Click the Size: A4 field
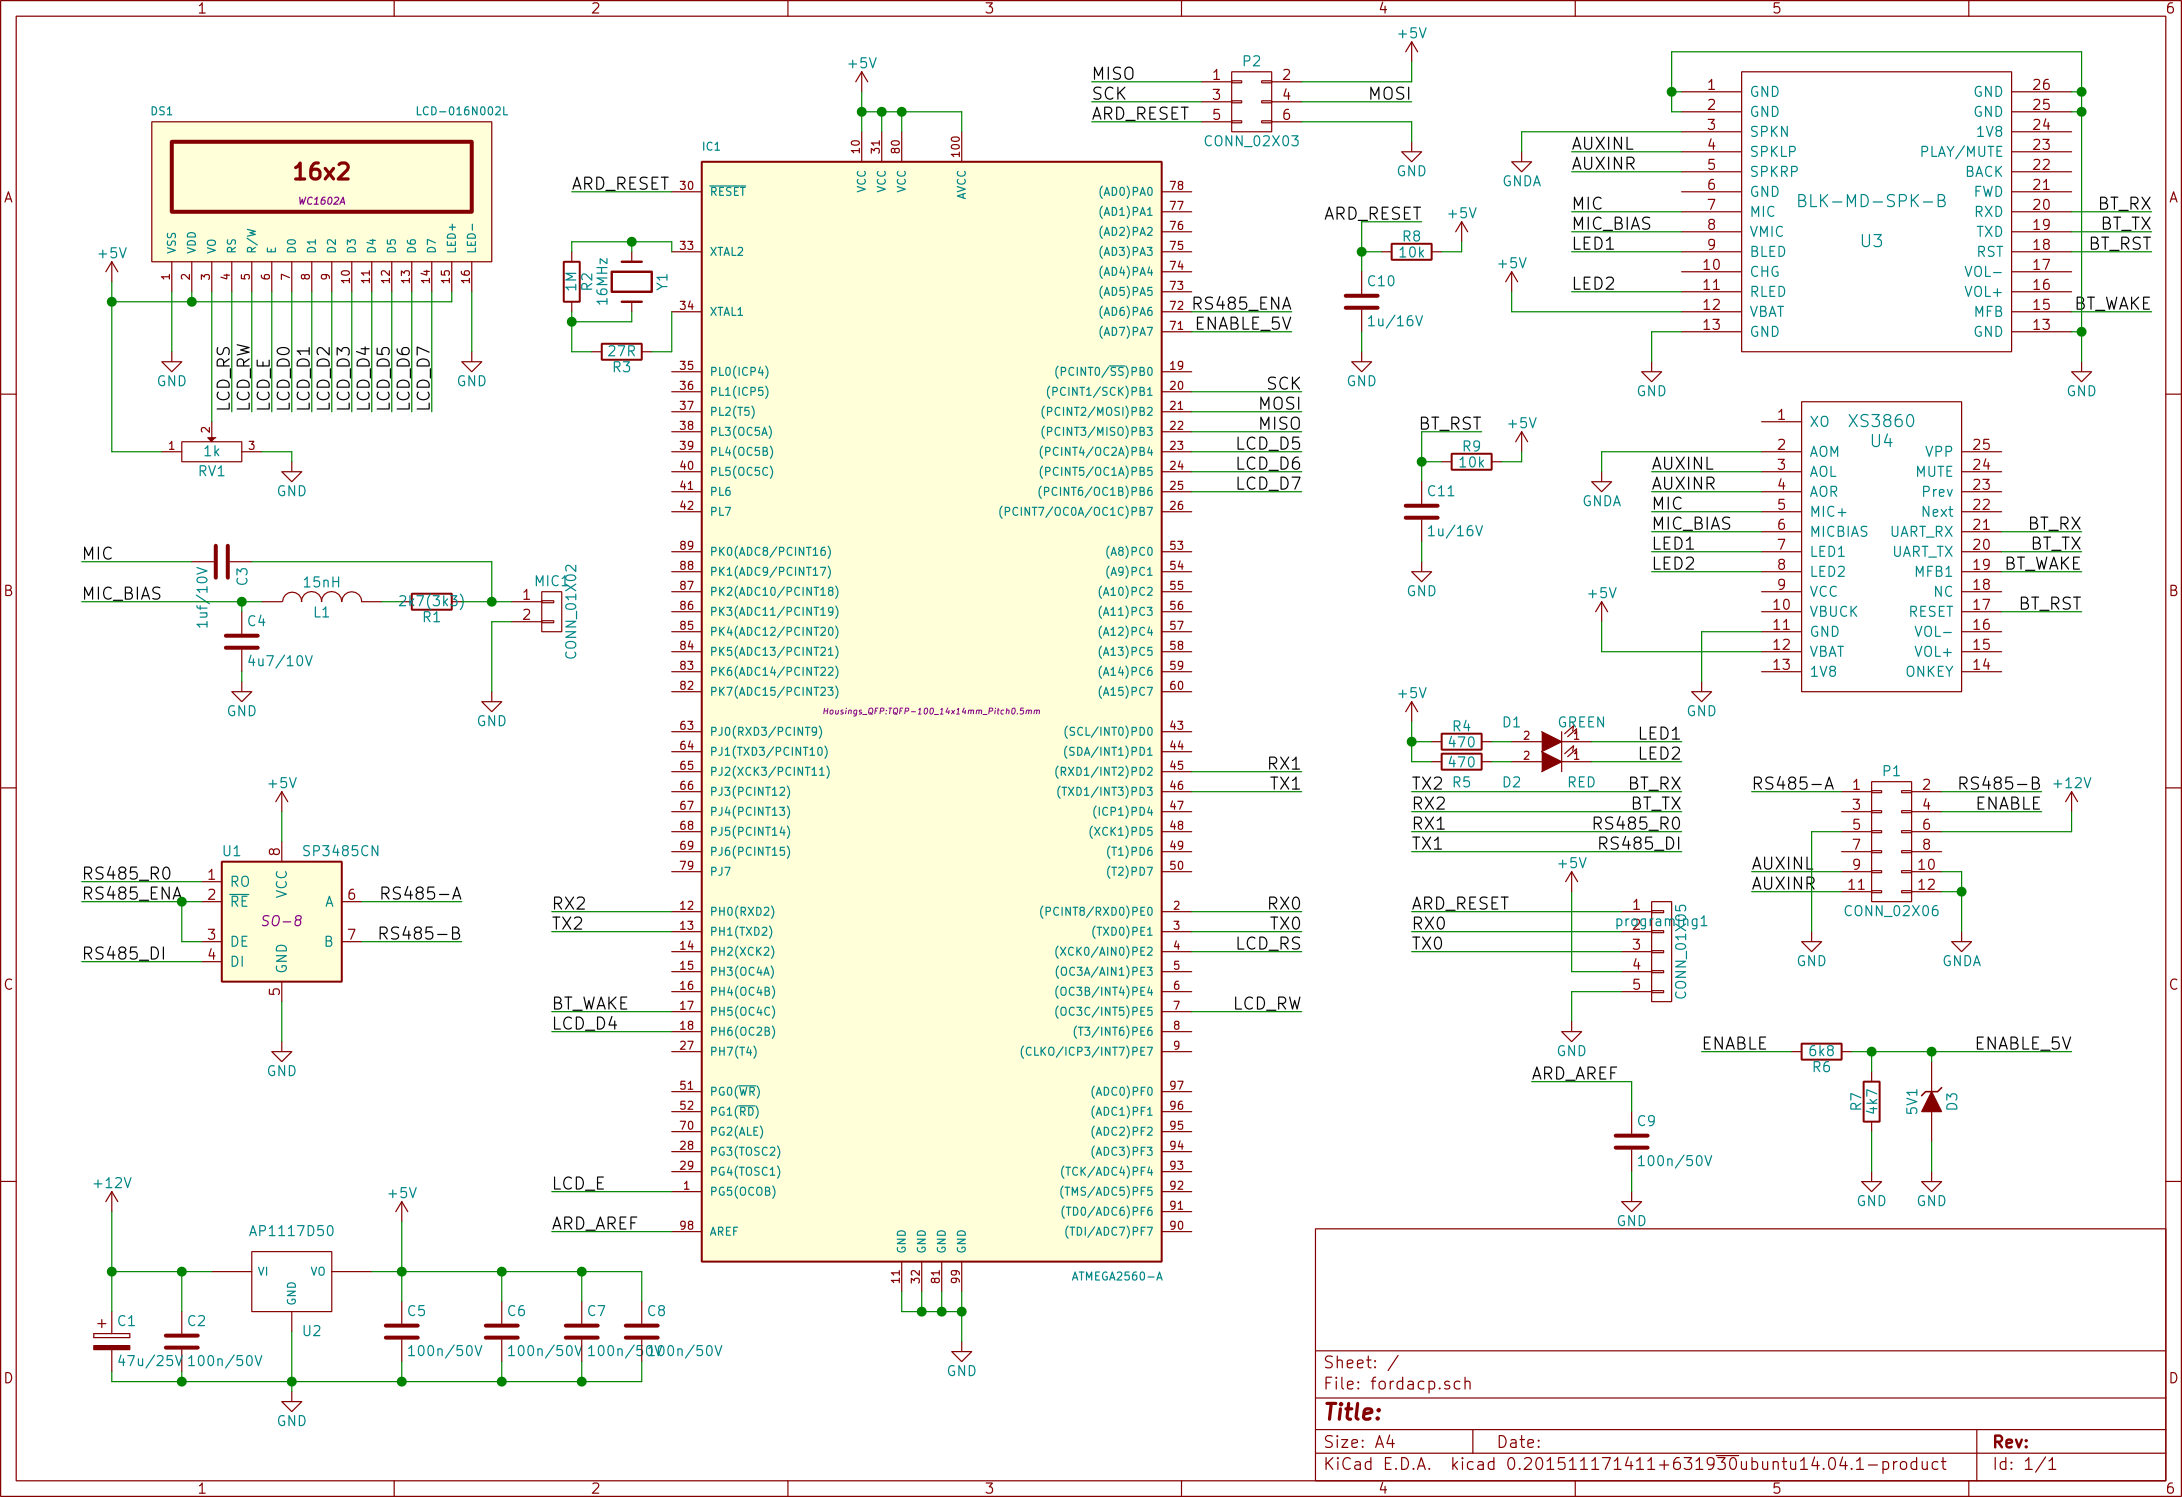This screenshot has height=1497, width=2182. click(1359, 1442)
